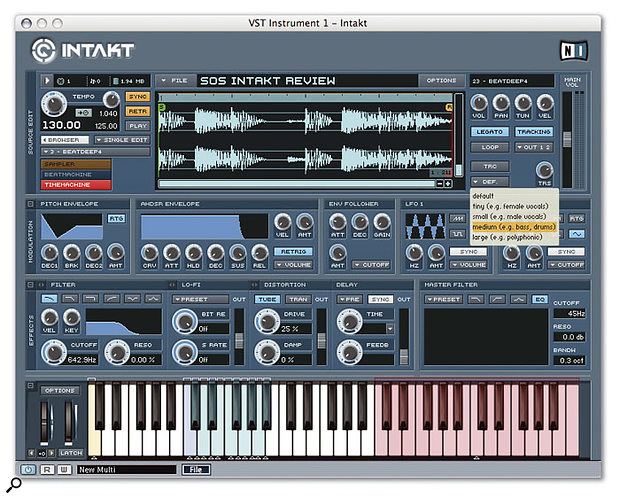This screenshot has height=499, width=620.
Task: Open Env Follower CUTOFF target dropdown
Action: 371,265
